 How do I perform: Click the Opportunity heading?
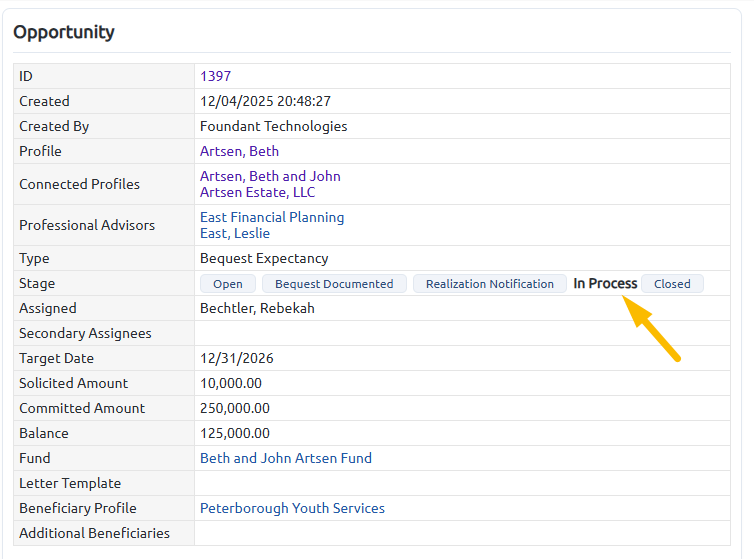pyautogui.click(x=64, y=32)
